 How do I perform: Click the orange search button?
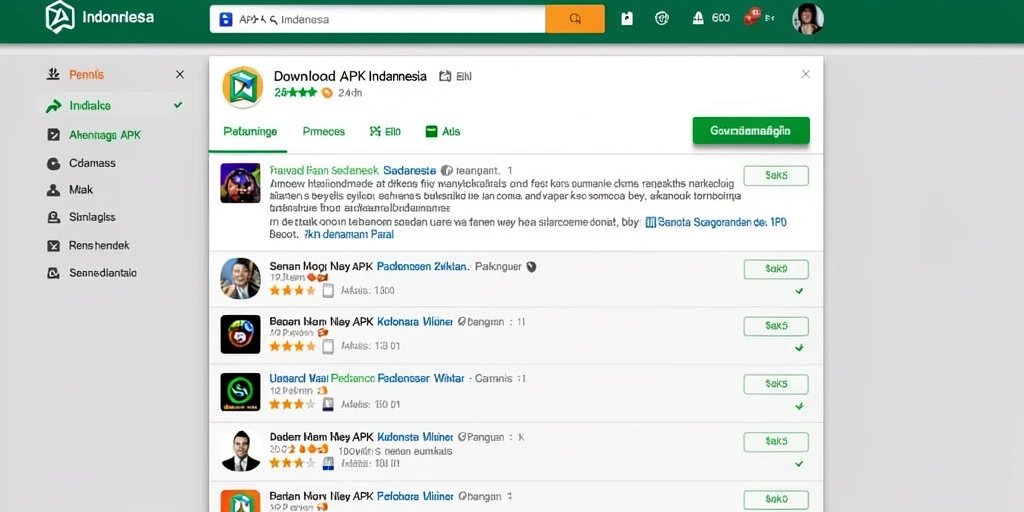(575, 19)
